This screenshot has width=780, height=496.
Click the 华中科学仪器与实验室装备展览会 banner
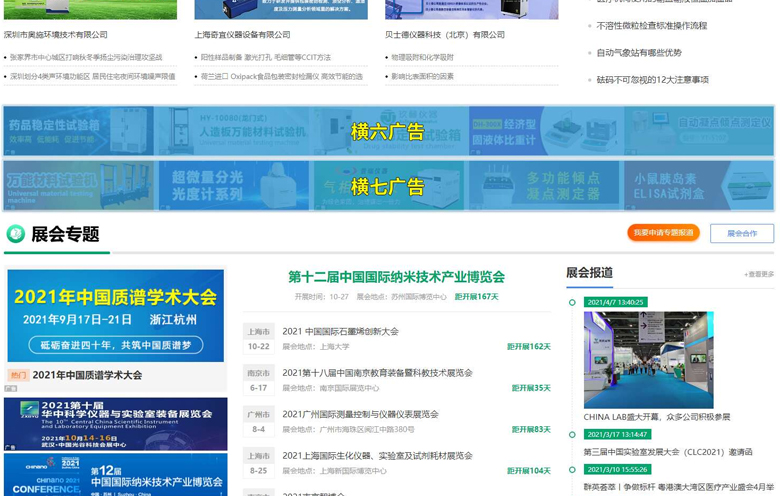coord(115,424)
